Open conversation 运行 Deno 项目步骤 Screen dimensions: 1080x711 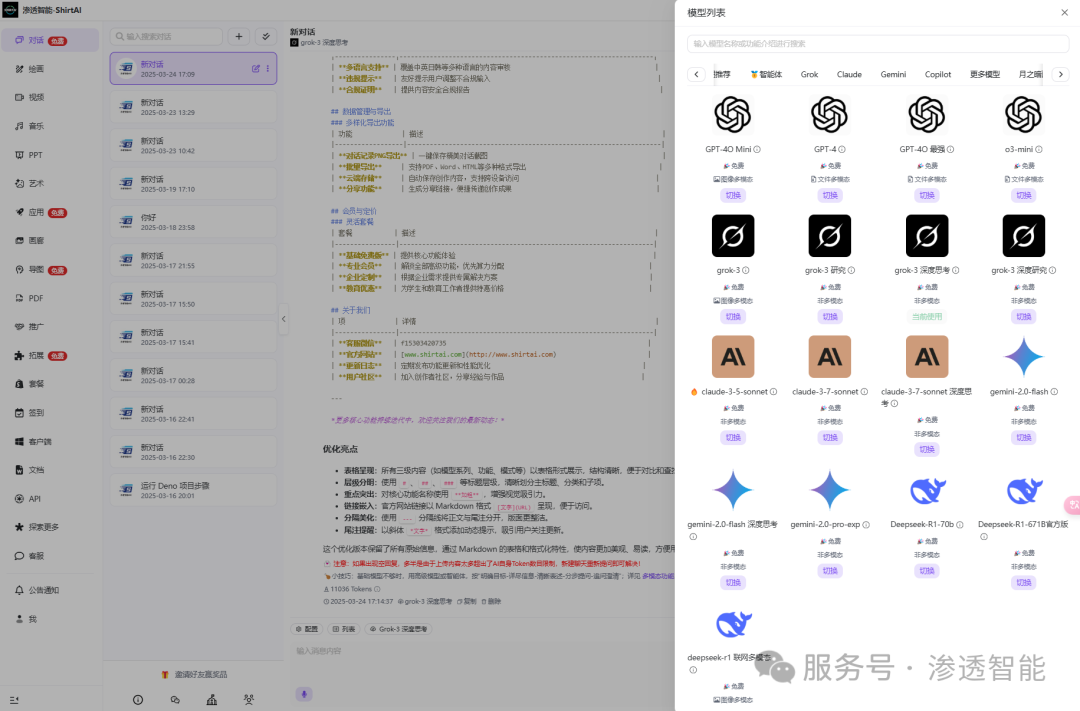(x=194, y=490)
